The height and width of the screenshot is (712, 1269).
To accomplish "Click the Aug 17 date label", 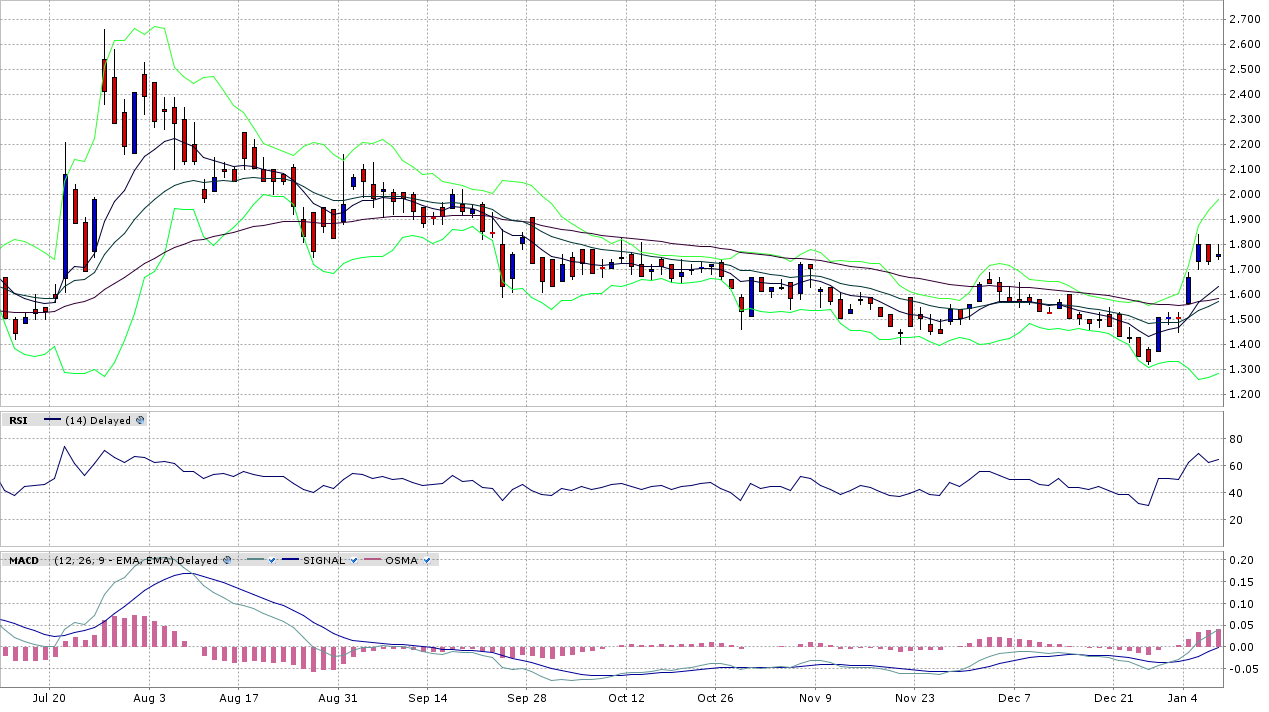I will (240, 697).
